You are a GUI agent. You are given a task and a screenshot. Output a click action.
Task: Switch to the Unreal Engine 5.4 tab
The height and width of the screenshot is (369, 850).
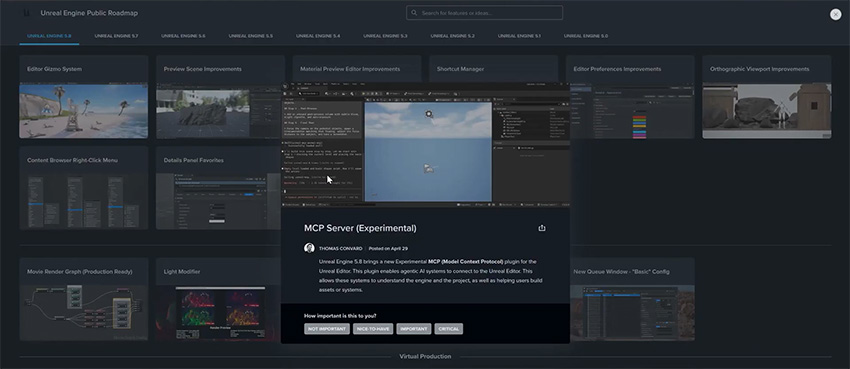coord(318,36)
